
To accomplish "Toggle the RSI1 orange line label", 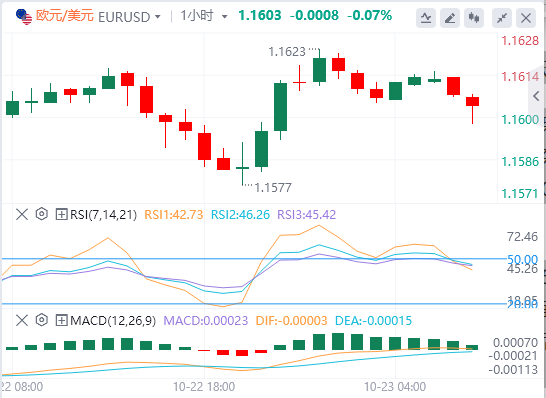I will [x=173, y=214].
